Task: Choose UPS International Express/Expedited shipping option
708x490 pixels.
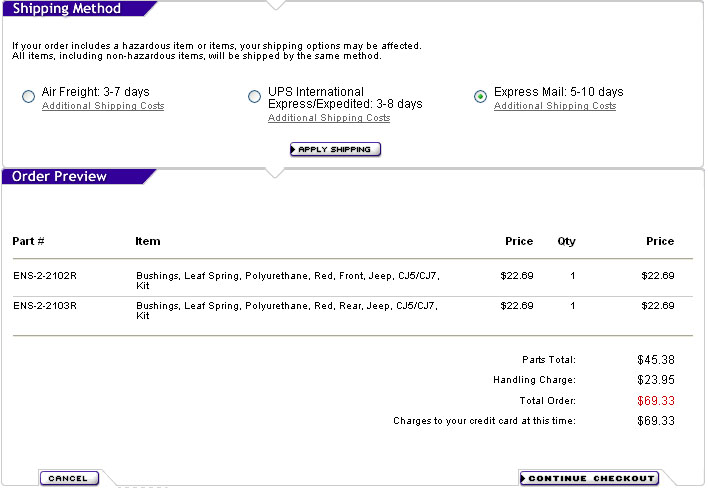Action: point(254,96)
